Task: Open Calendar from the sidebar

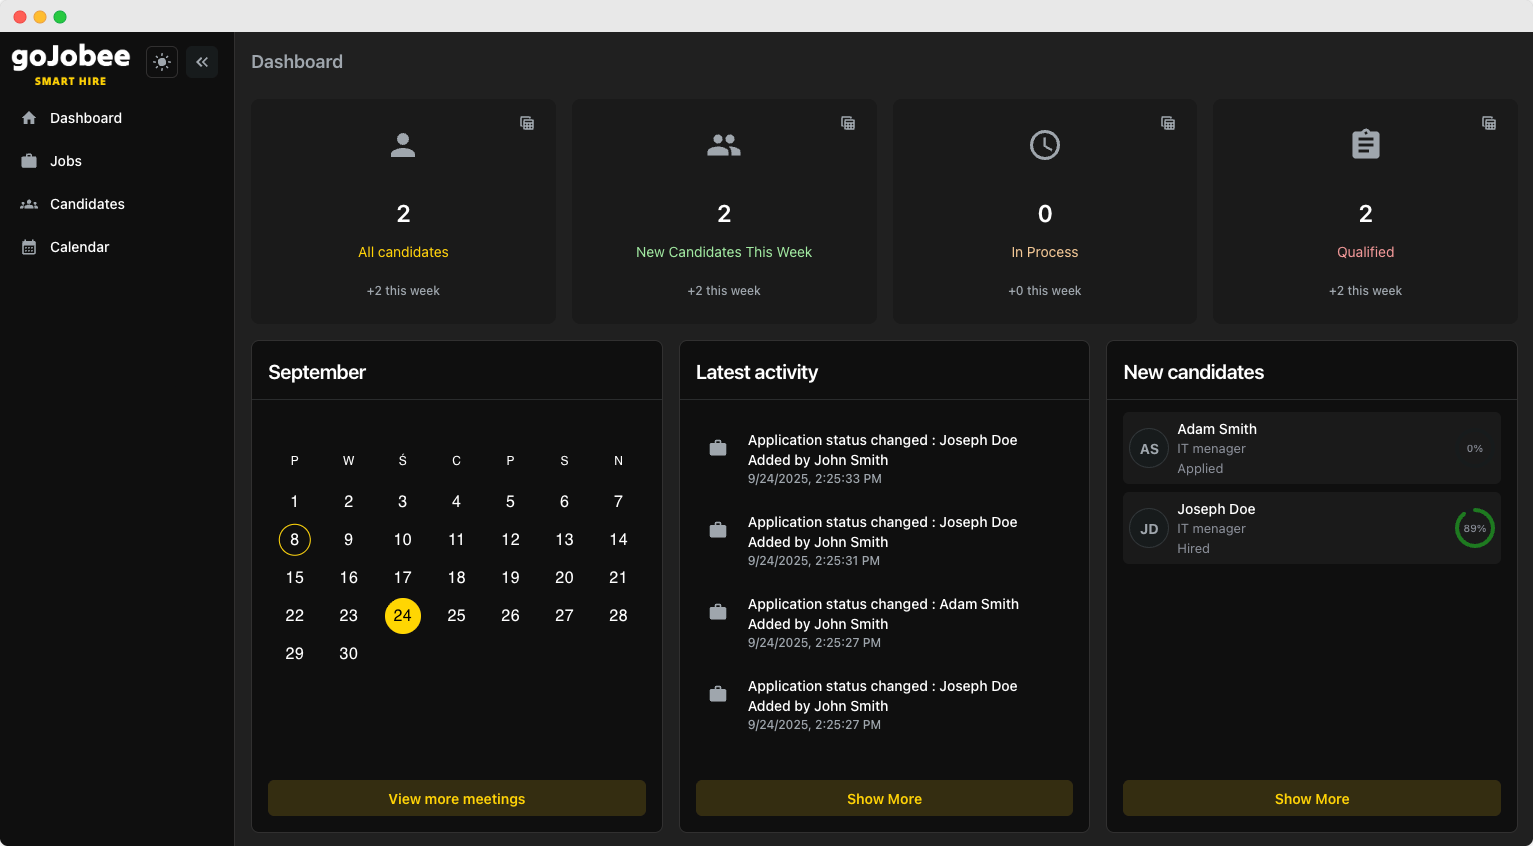Action: pyautogui.click(x=79, y=247)
